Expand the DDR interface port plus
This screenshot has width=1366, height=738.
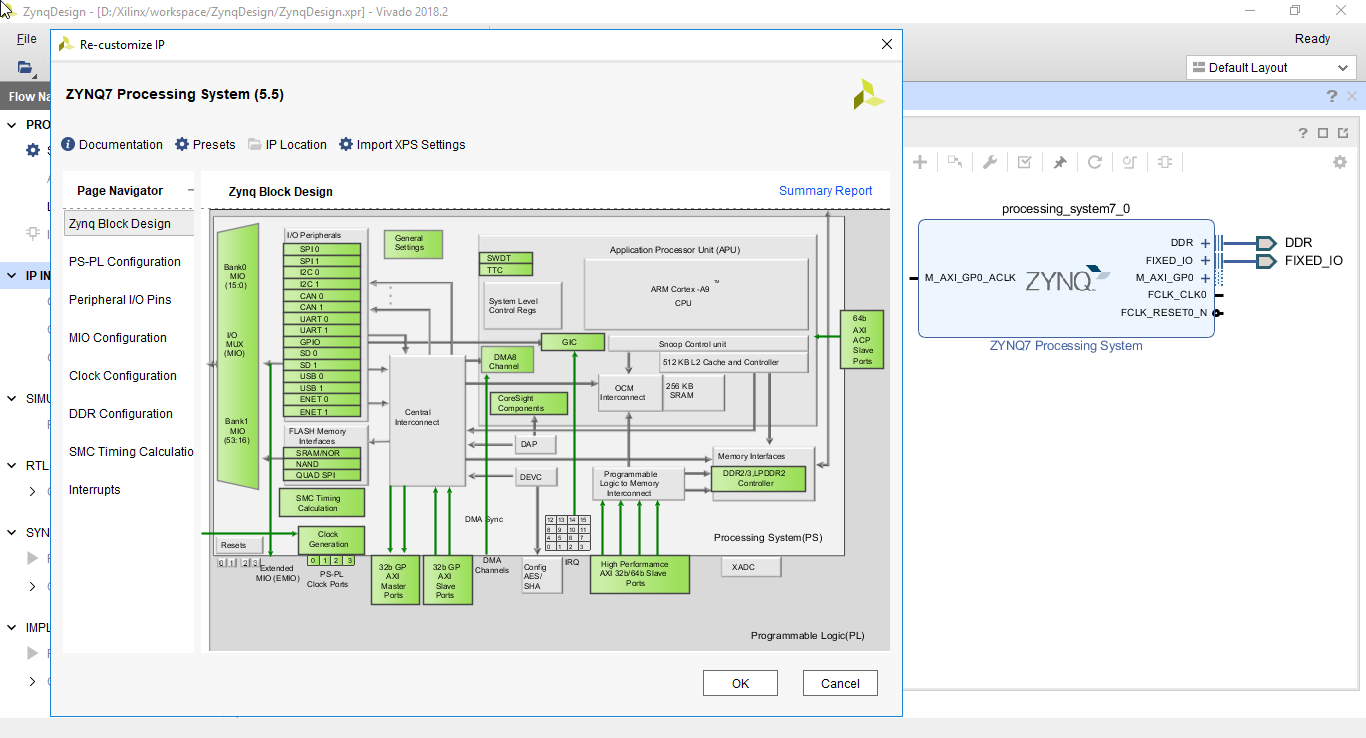click(x=1205, y=243)
